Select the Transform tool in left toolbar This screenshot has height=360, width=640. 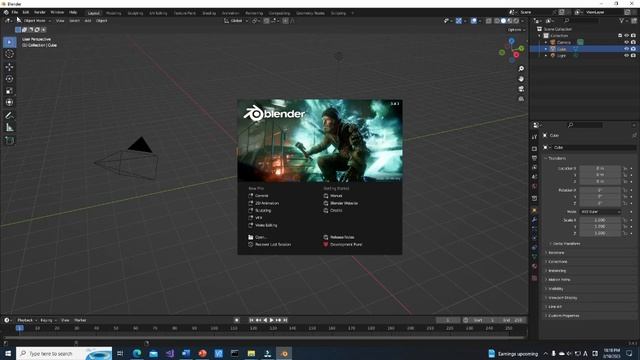pos(9,102)
